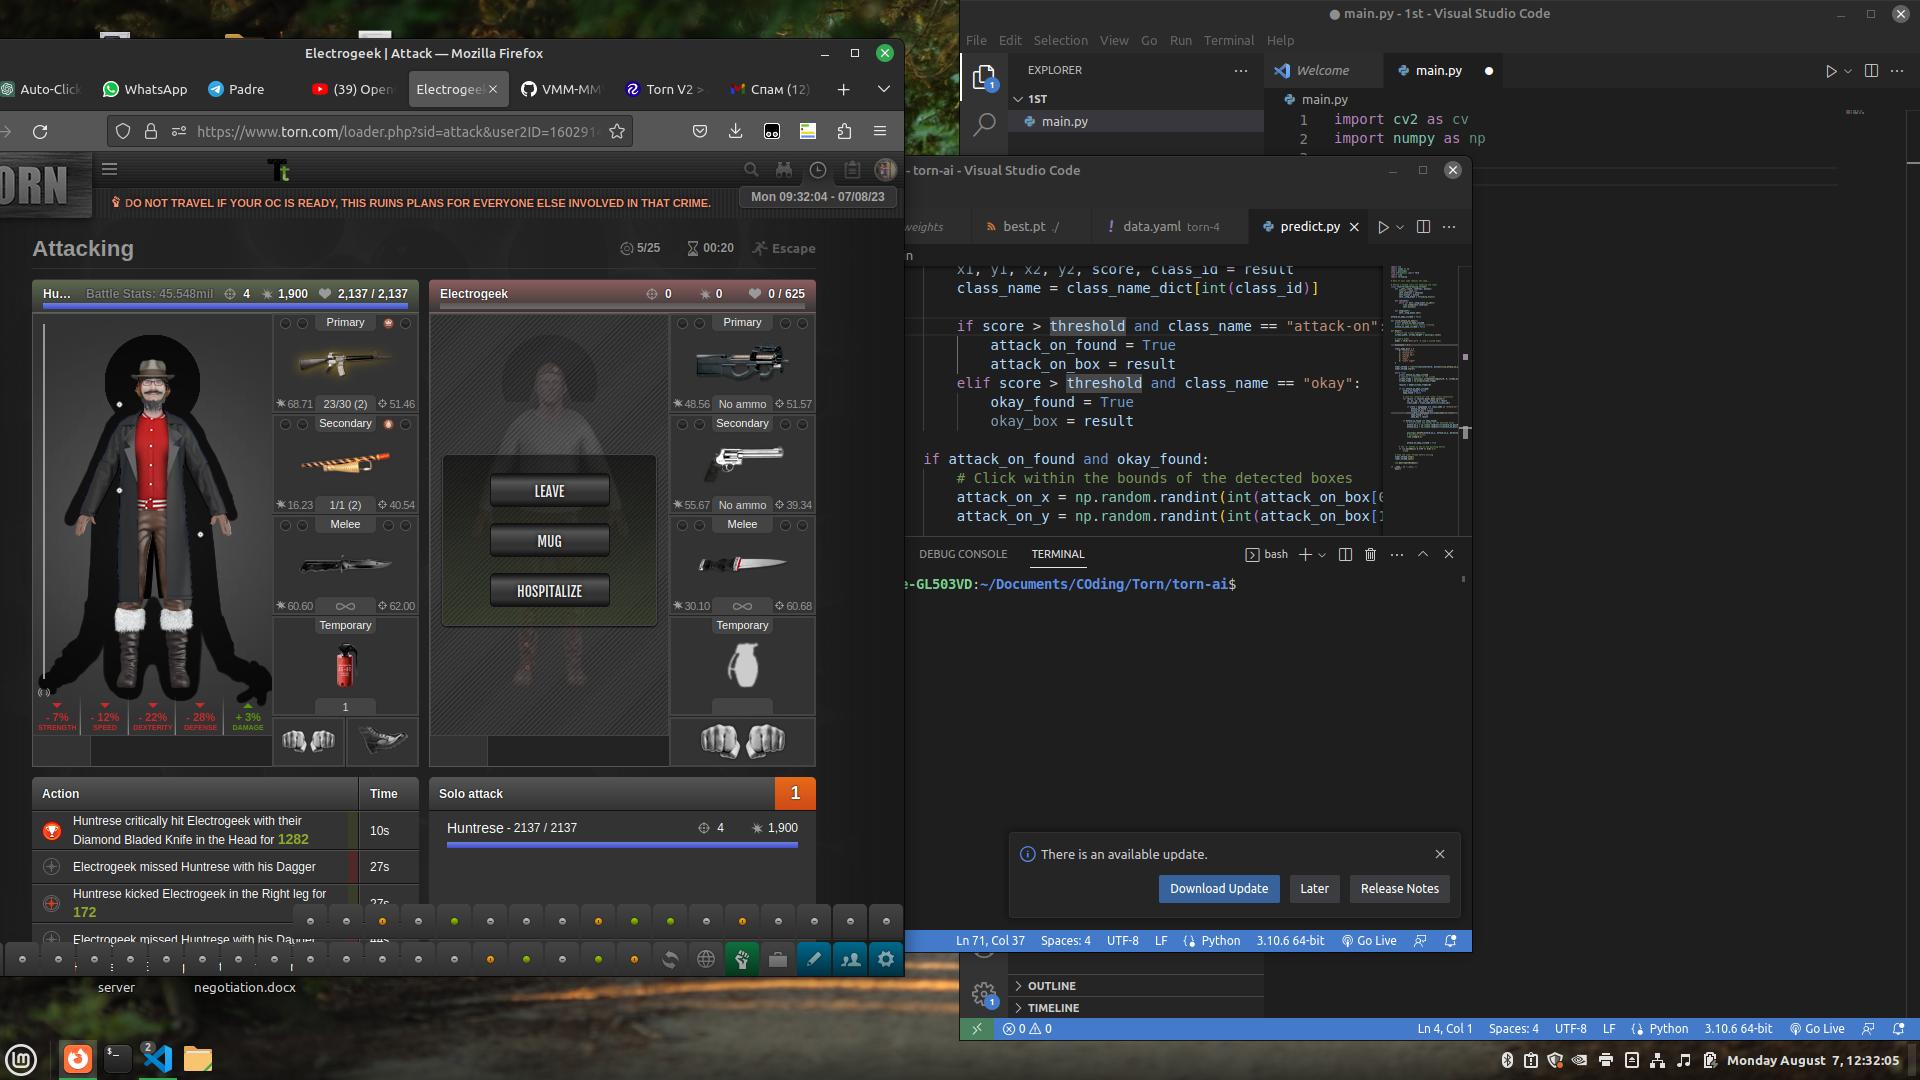Open VS Code Manage gear icon

[x=984, y=994]
